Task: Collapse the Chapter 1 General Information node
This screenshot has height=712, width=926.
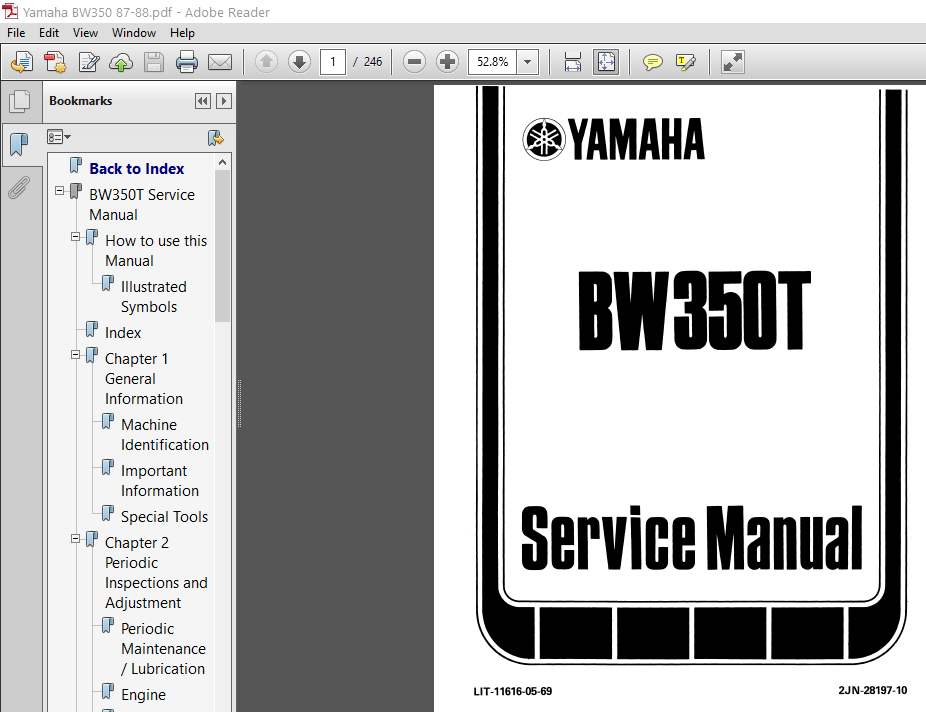Action: click(x=76, y=355)
